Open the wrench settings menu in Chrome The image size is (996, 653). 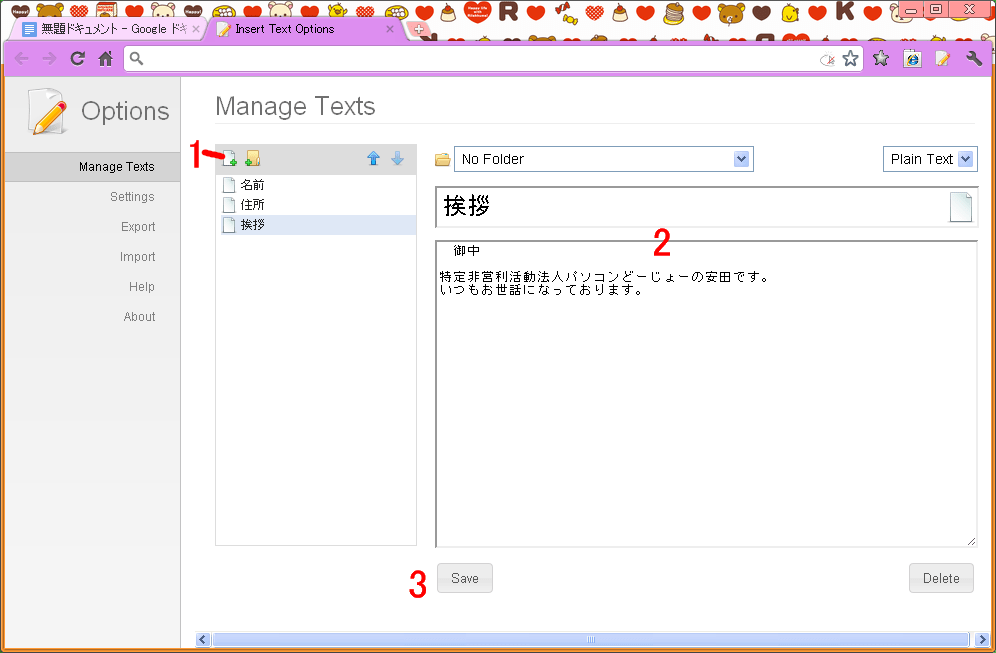974,59
